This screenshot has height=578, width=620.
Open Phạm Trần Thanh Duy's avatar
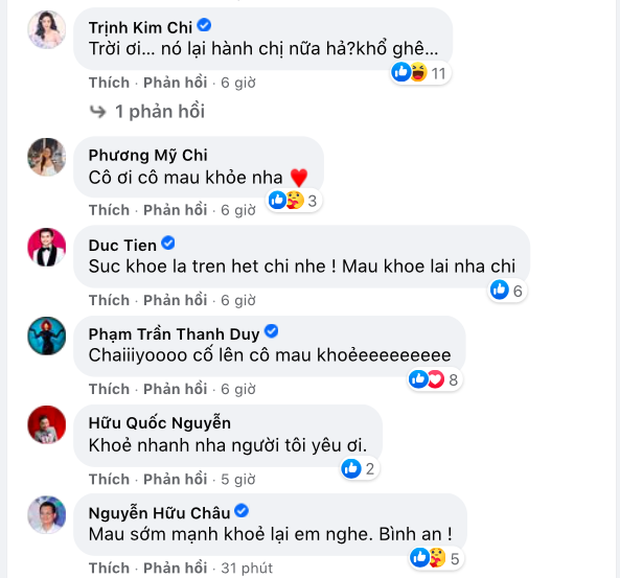[x=47, y=338]
